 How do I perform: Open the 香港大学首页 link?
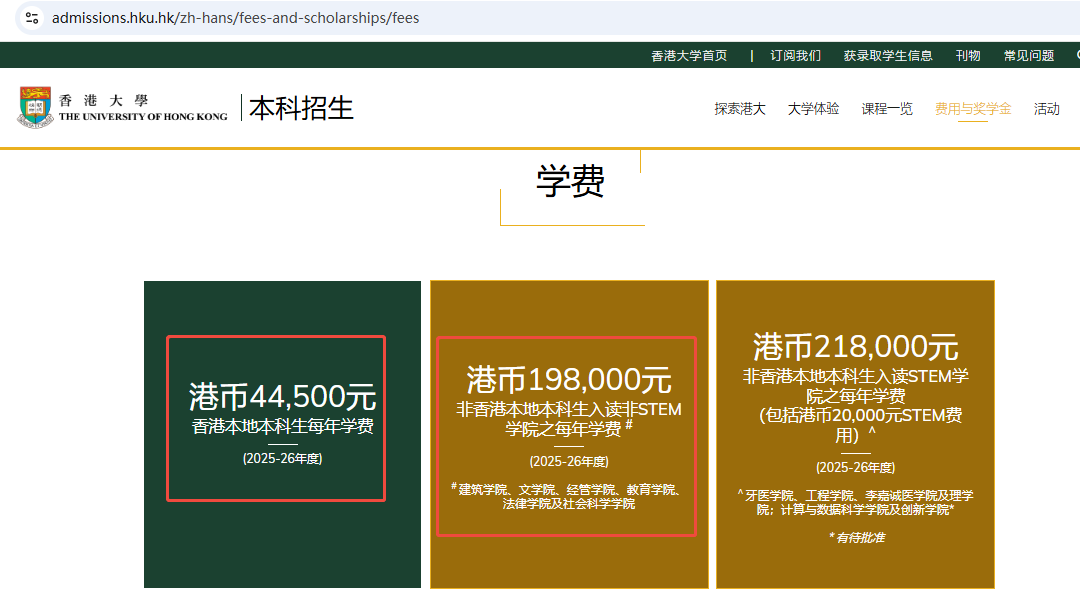pos(689,56)
